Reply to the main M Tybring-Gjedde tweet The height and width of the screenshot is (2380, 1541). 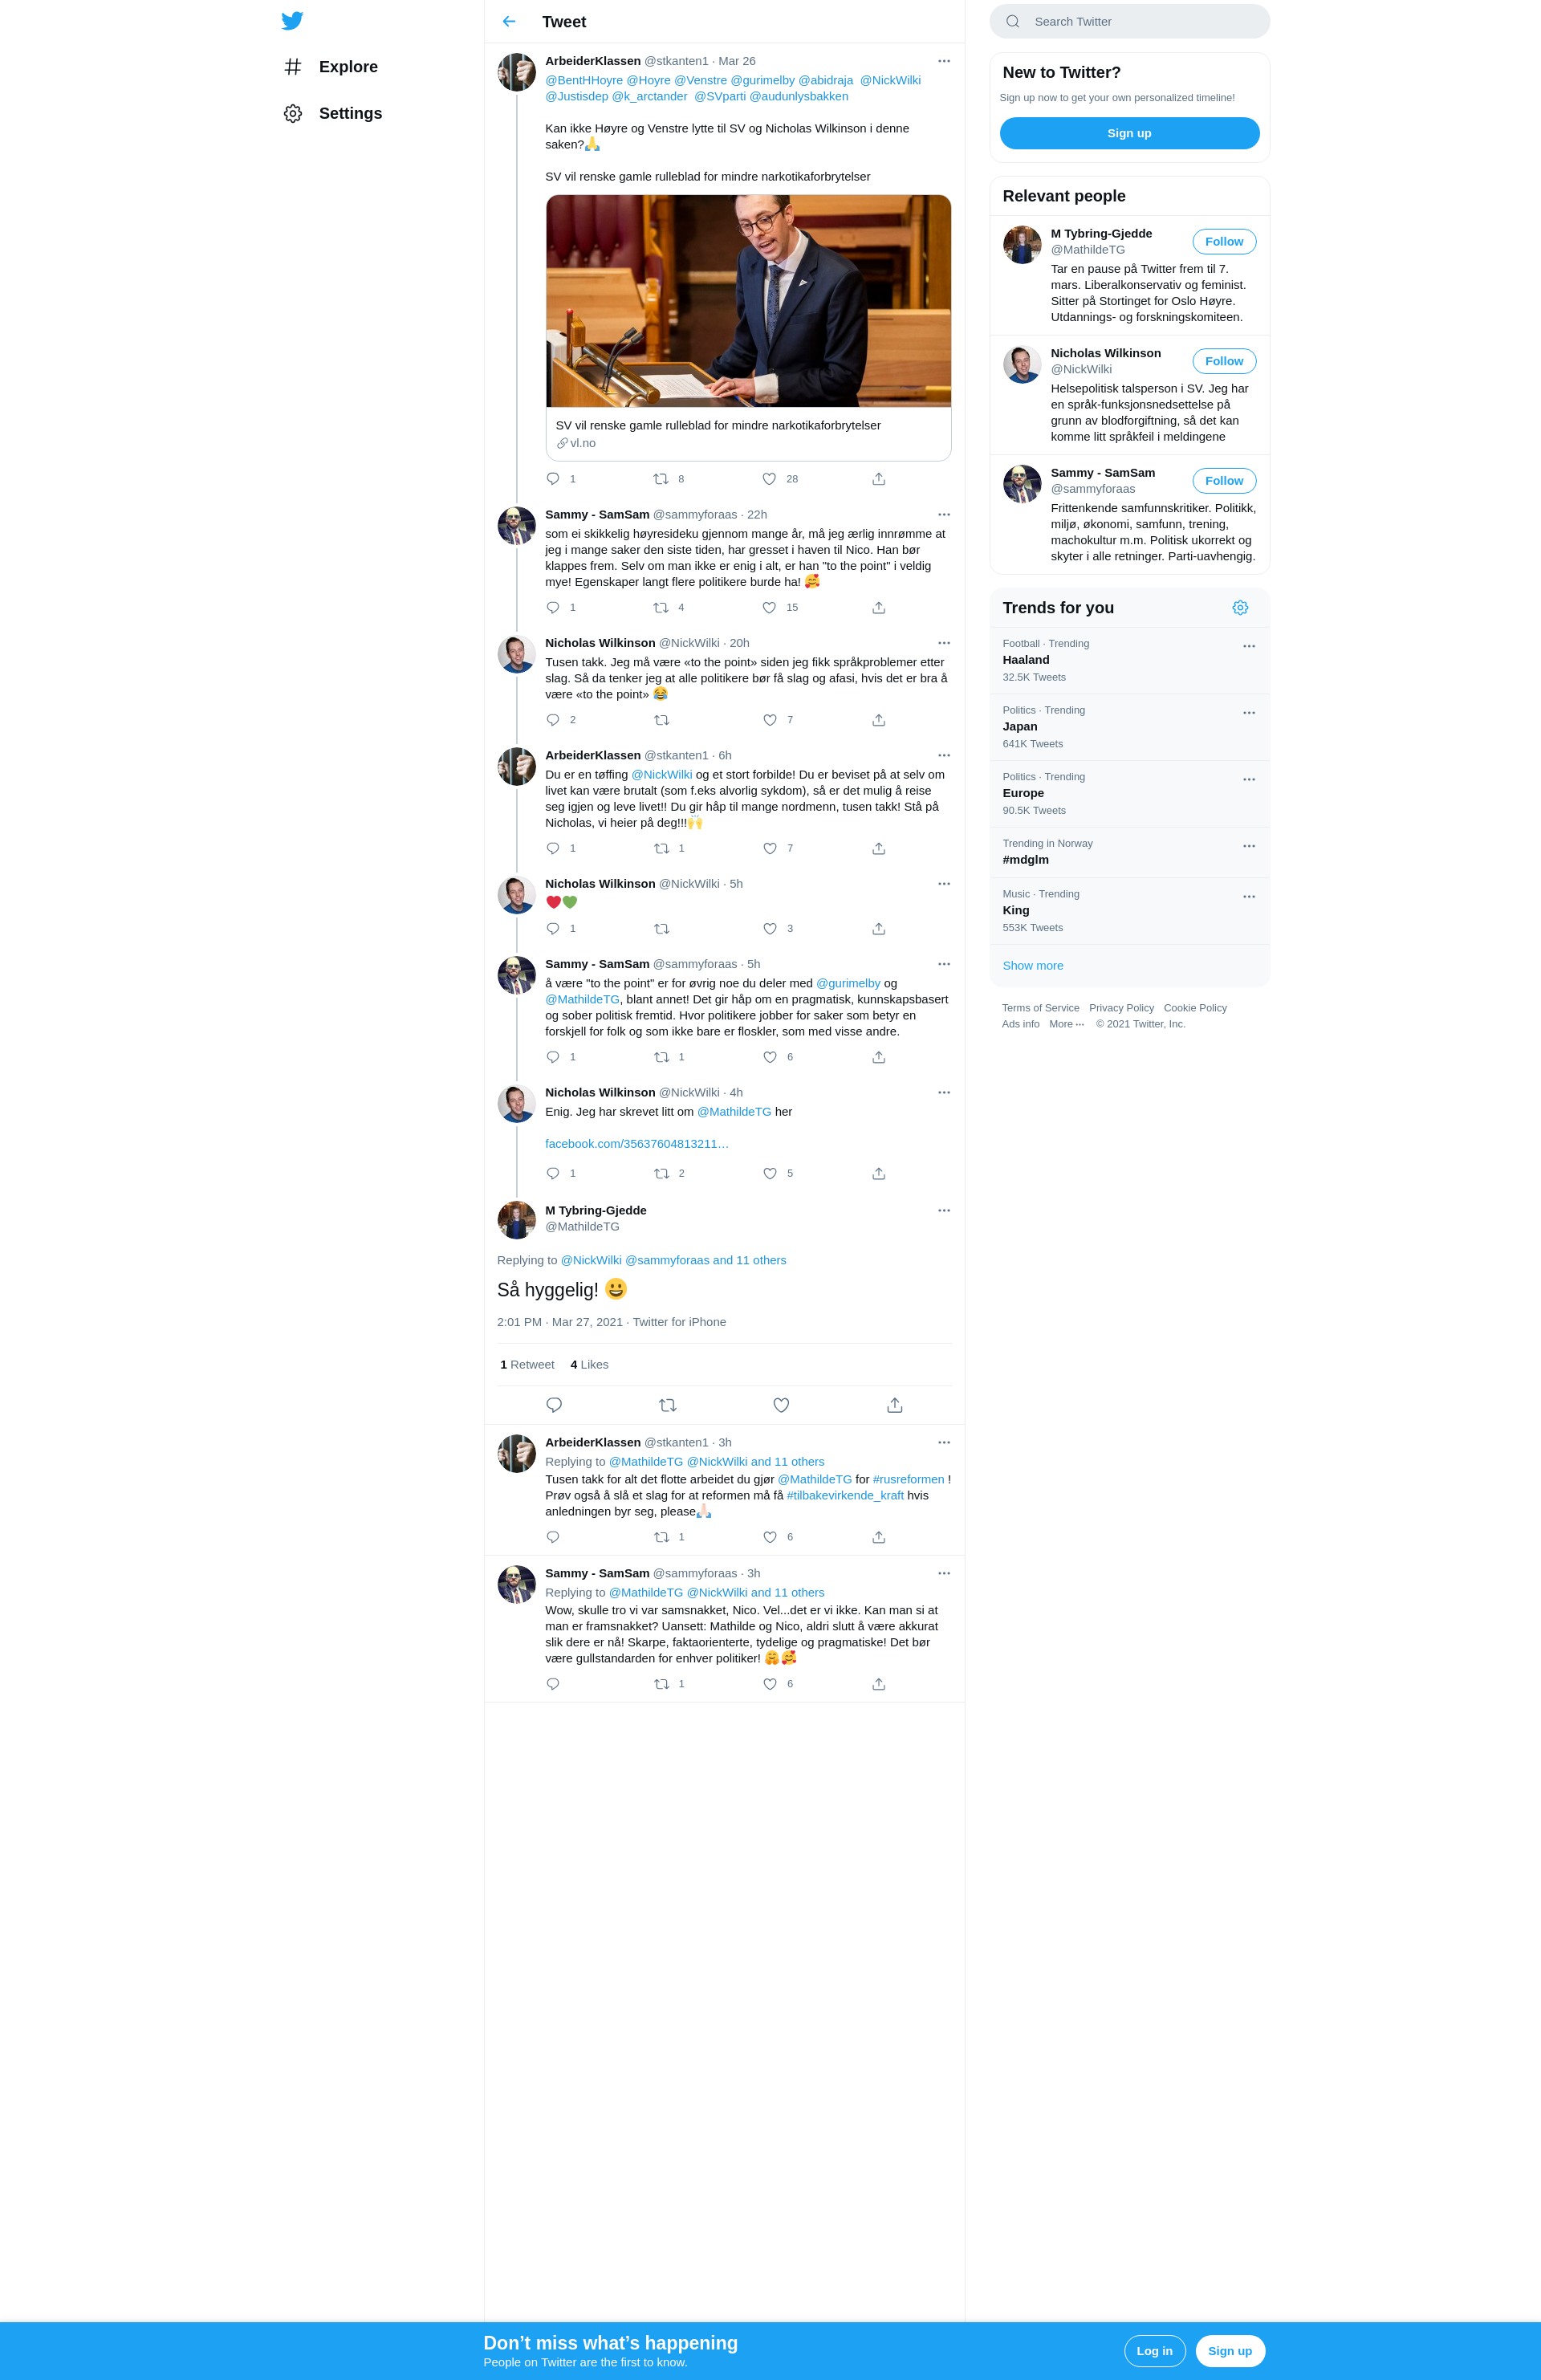point(554,1405)
